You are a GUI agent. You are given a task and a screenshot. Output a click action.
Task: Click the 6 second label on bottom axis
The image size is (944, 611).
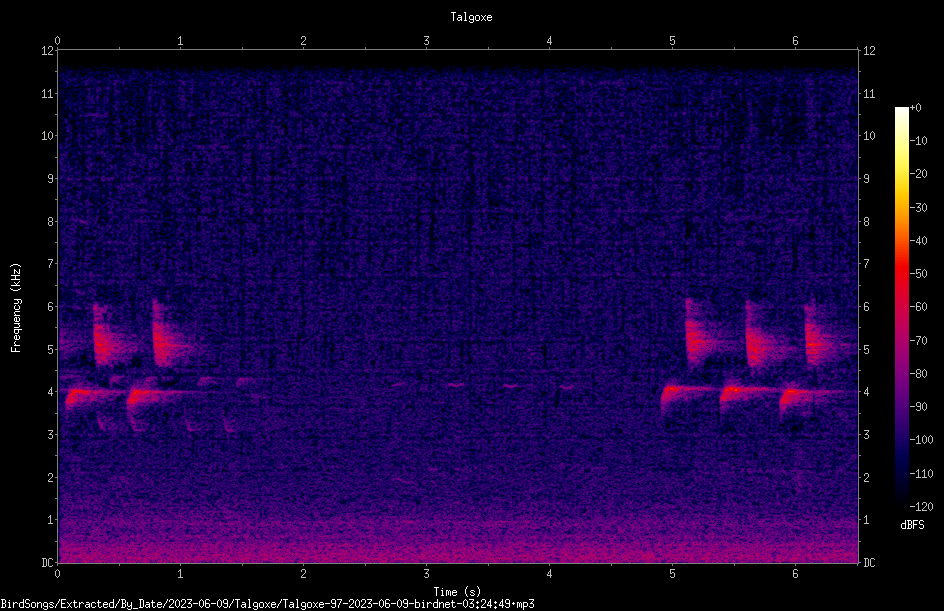click(x=795, y=574)
